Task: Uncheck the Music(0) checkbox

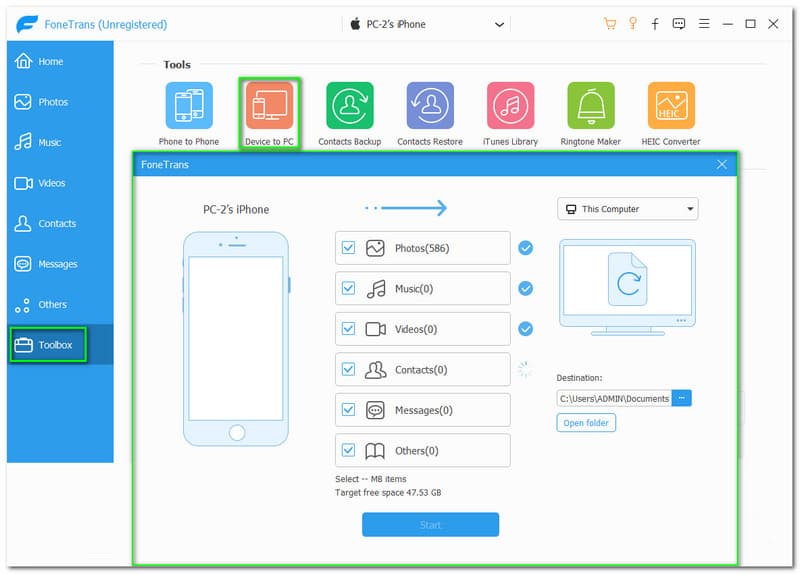Action: tap(348, 288)
